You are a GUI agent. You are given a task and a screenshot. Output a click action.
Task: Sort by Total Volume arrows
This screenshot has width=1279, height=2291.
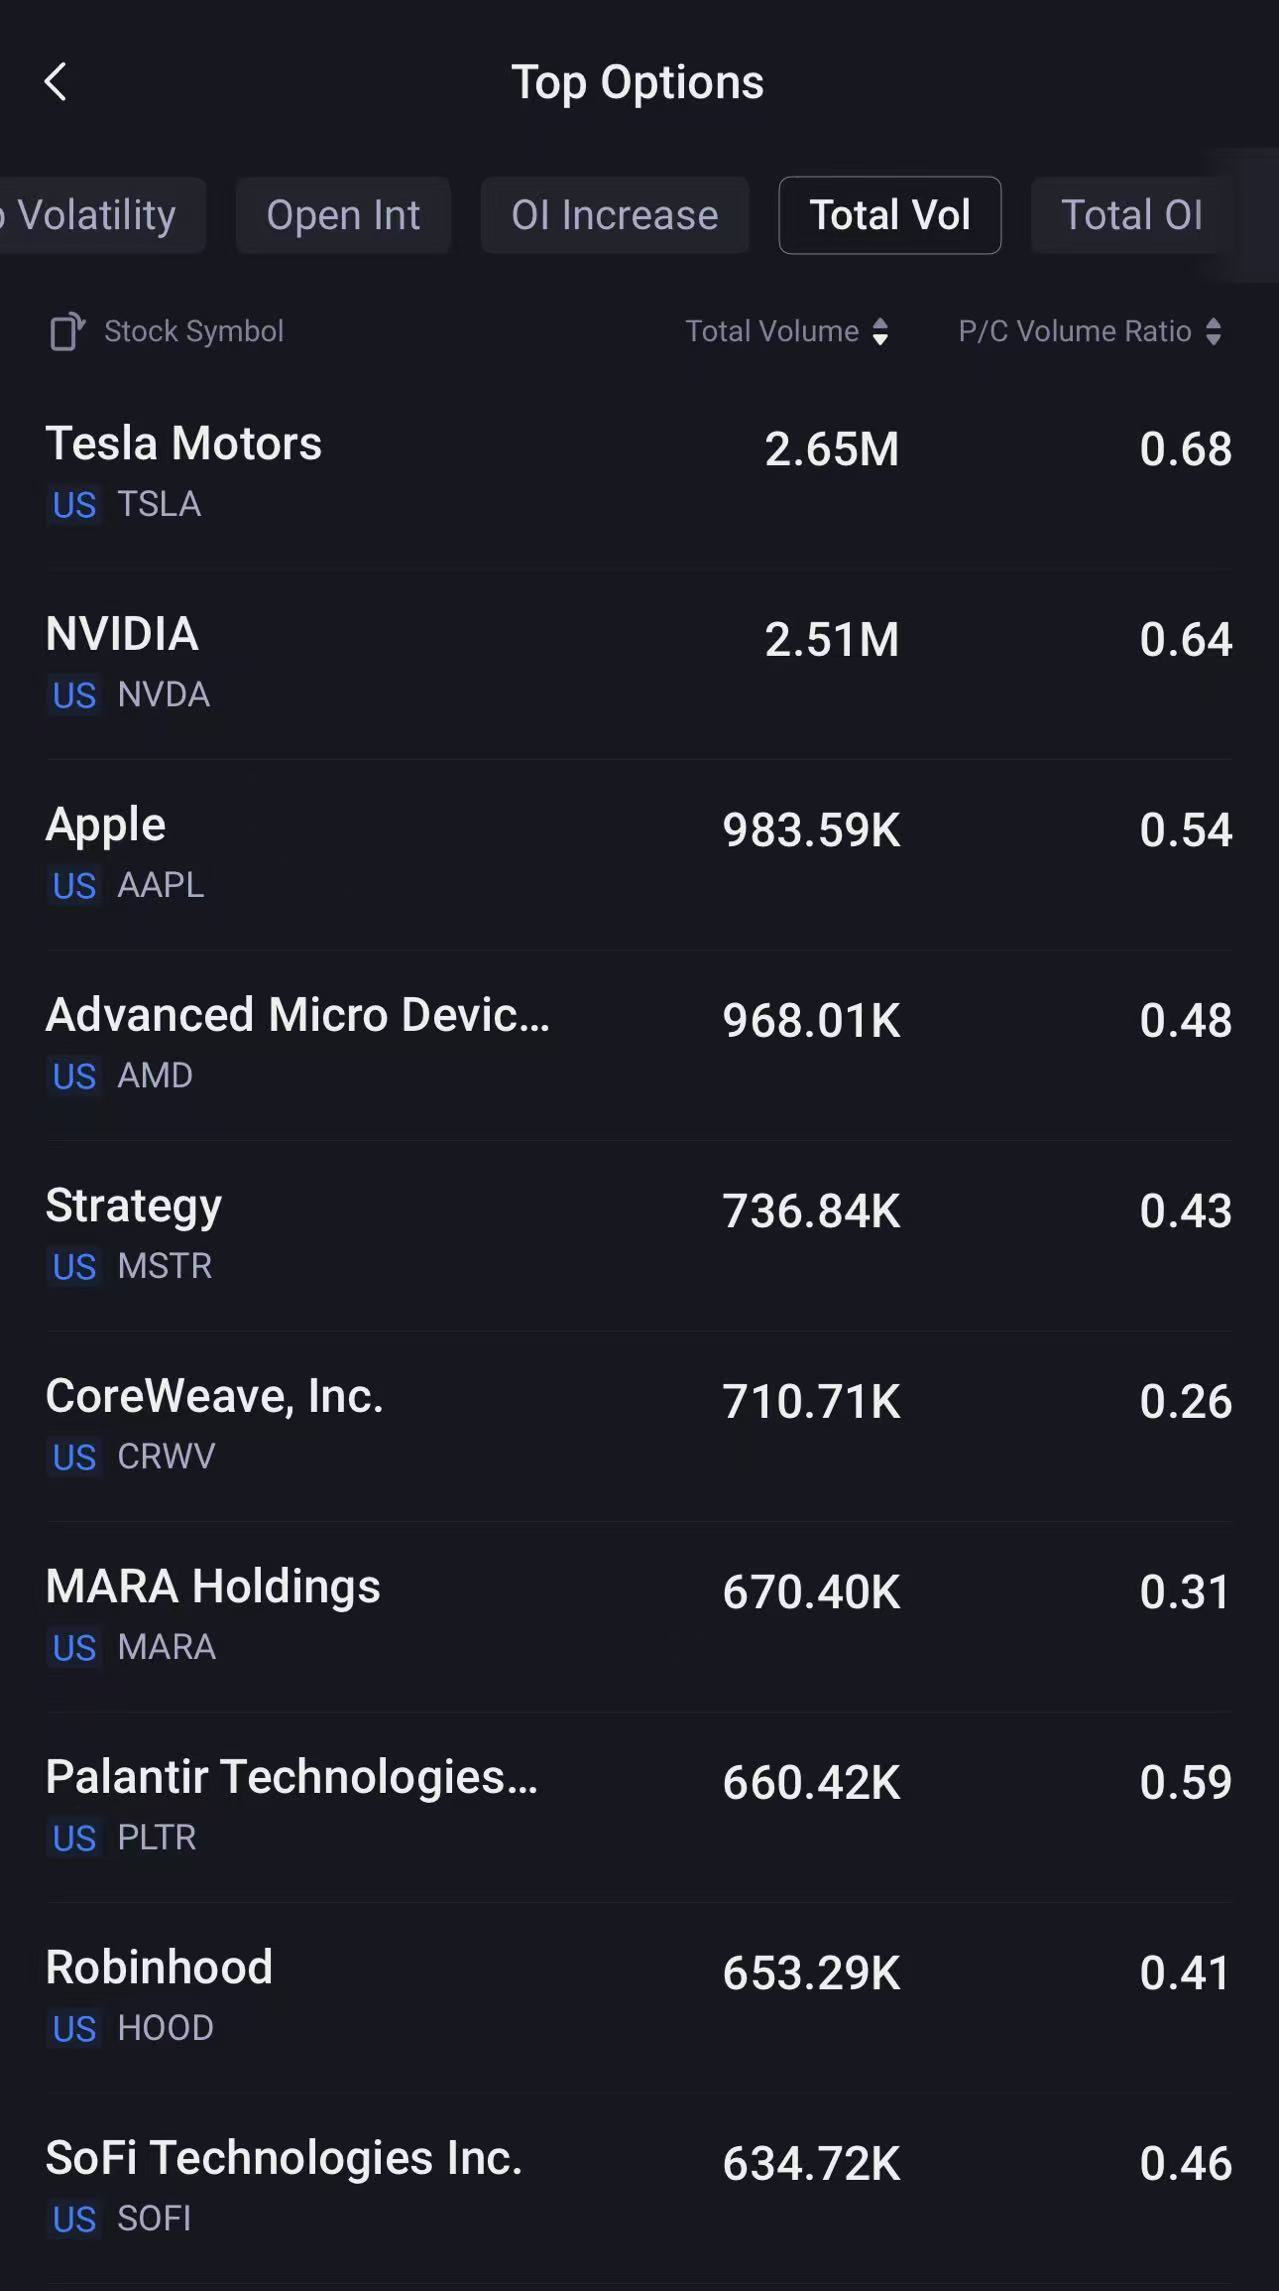880,331
